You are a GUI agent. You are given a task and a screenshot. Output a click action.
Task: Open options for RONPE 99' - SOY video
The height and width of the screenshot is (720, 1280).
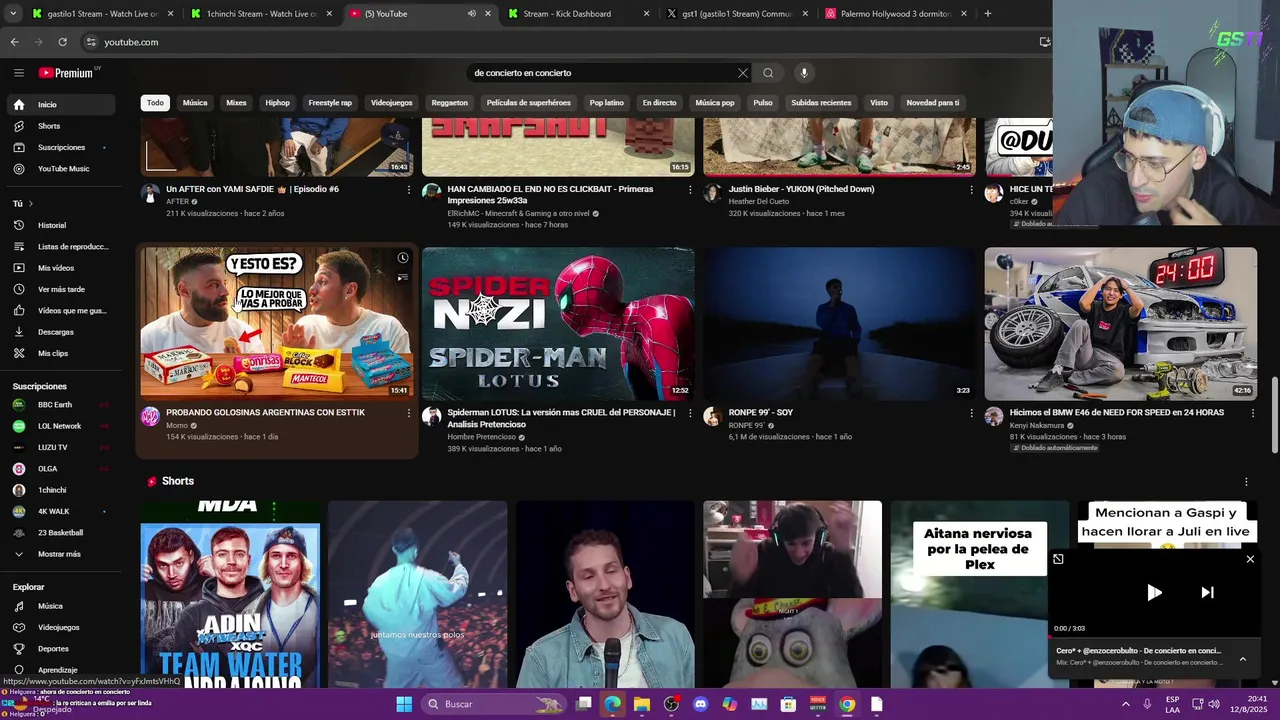[971, 413]
